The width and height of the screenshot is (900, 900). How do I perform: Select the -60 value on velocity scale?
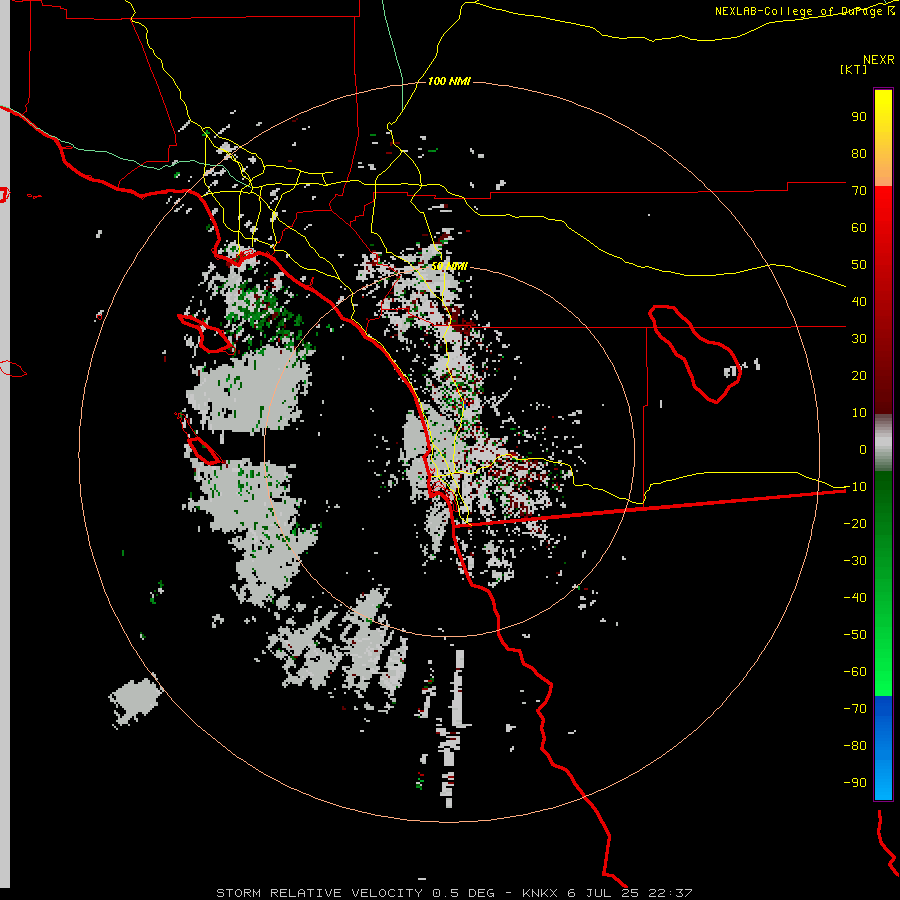click(x=855, y=672)
